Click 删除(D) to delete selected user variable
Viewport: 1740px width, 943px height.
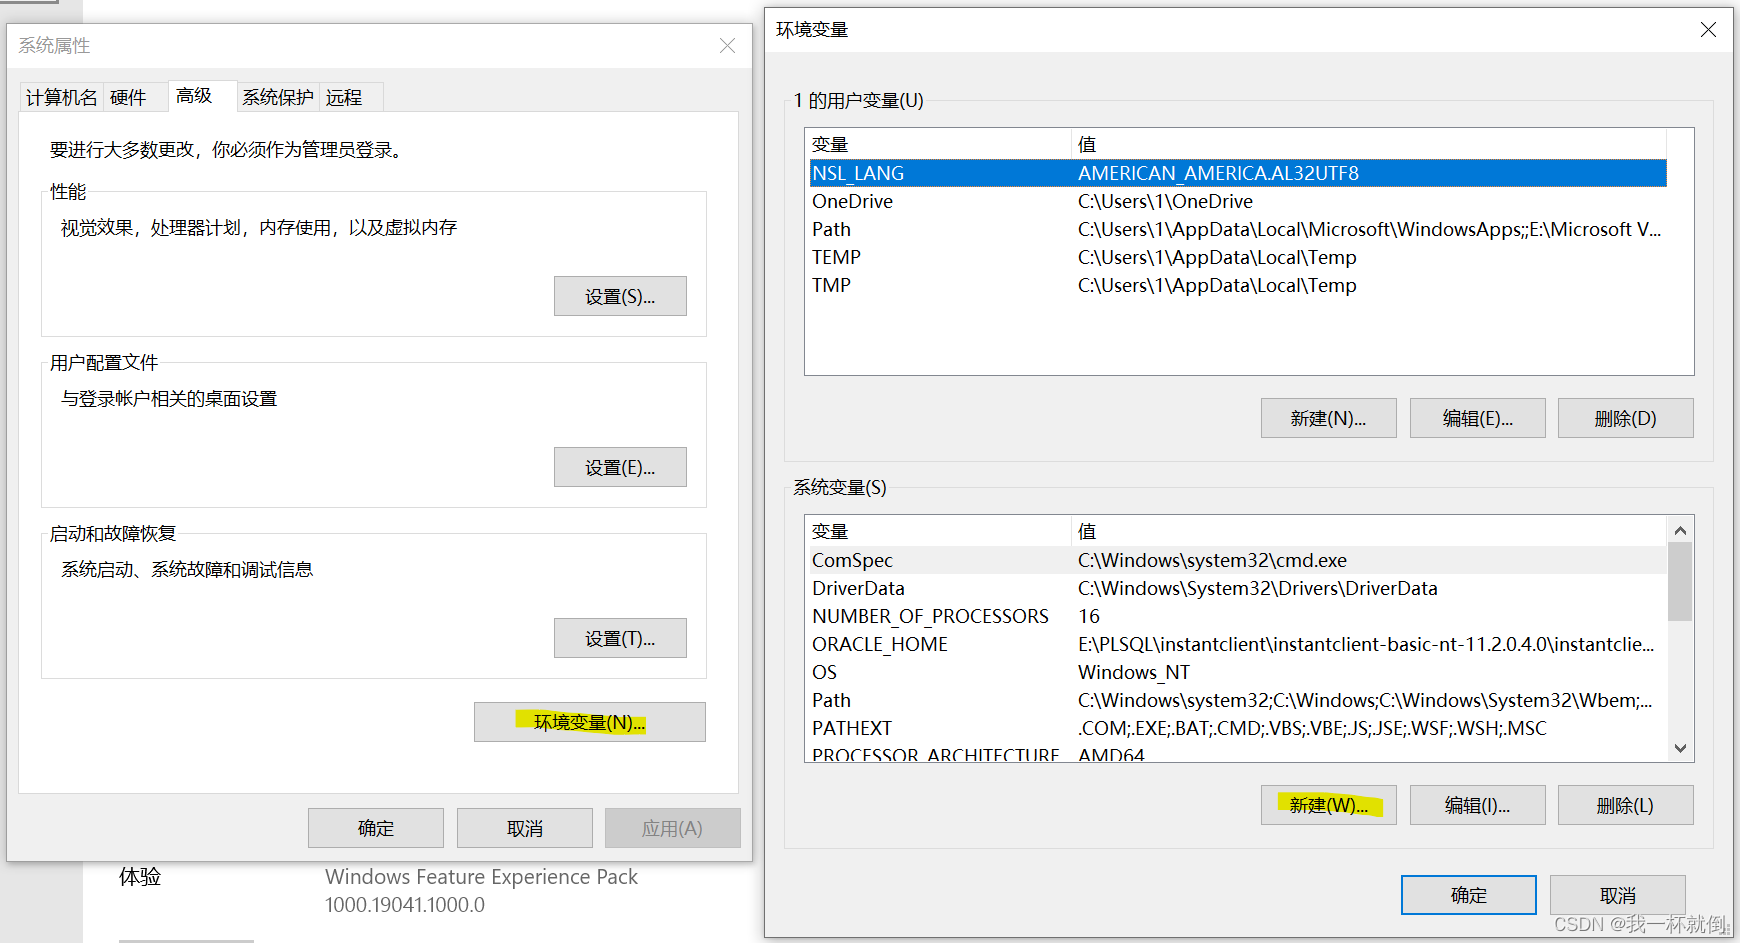[1625, 417]
